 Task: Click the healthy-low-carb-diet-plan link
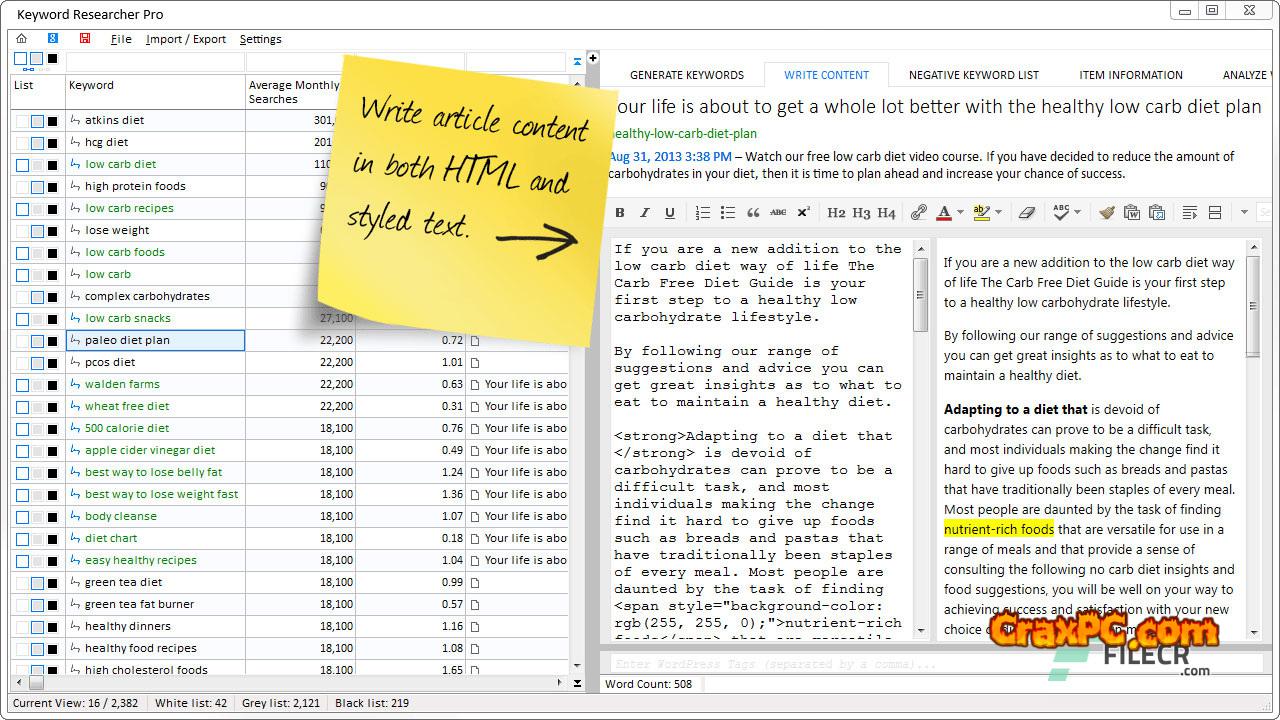tap(682, 133)
